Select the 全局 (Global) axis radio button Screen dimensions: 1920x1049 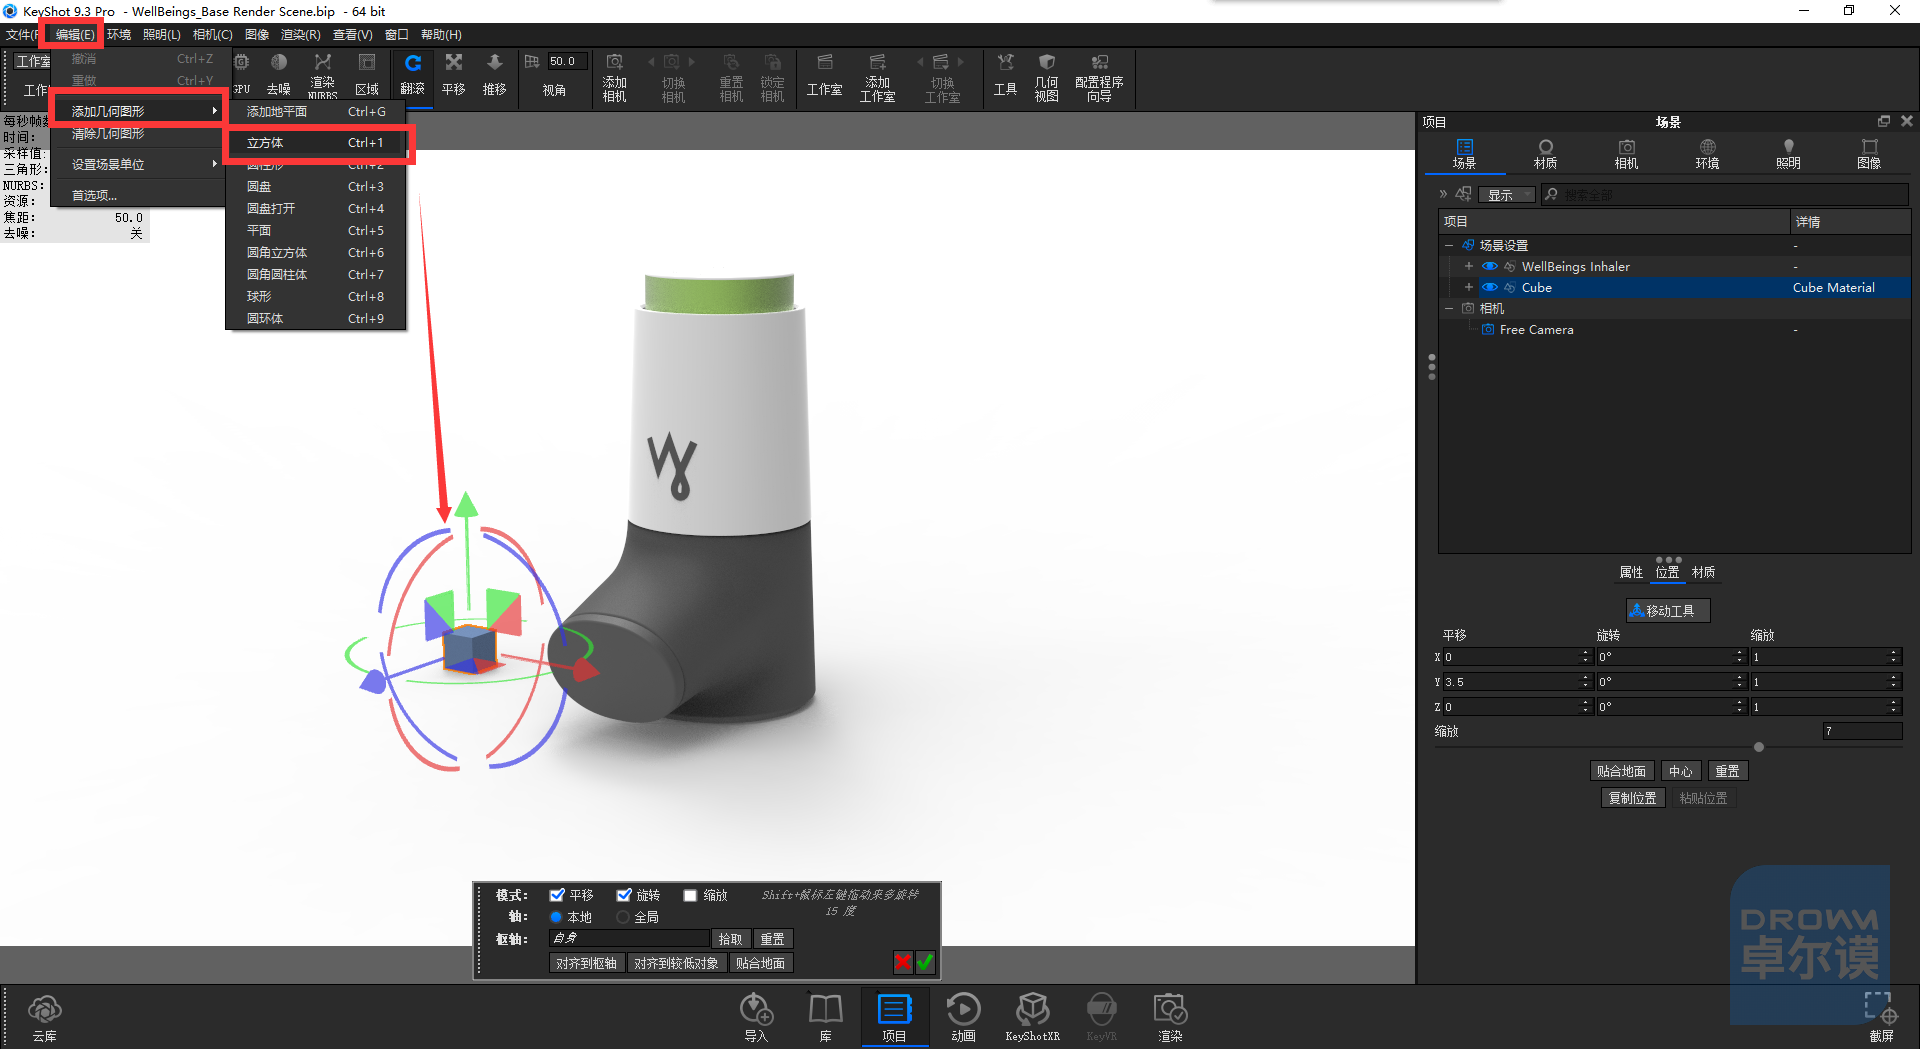pyautogui.click(x=623, y=917)
